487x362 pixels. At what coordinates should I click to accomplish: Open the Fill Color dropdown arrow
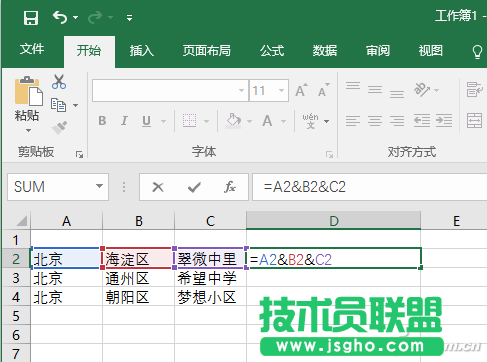(249, 121)
